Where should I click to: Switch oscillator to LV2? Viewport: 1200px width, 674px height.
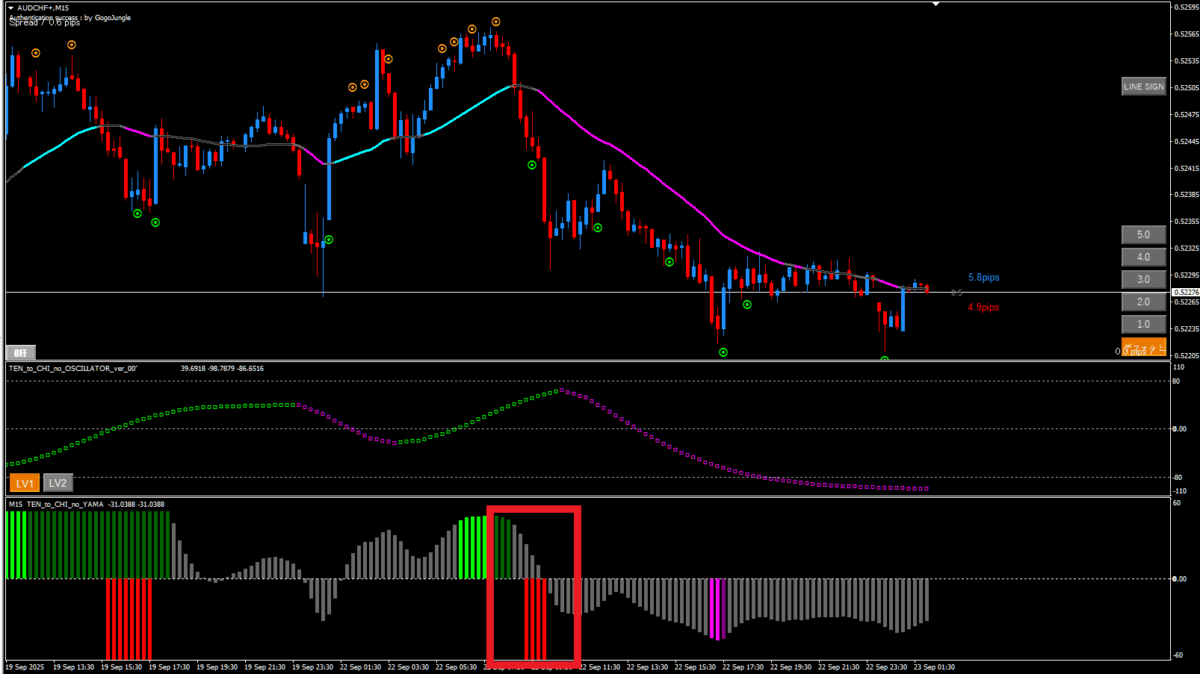pos(59,483)
